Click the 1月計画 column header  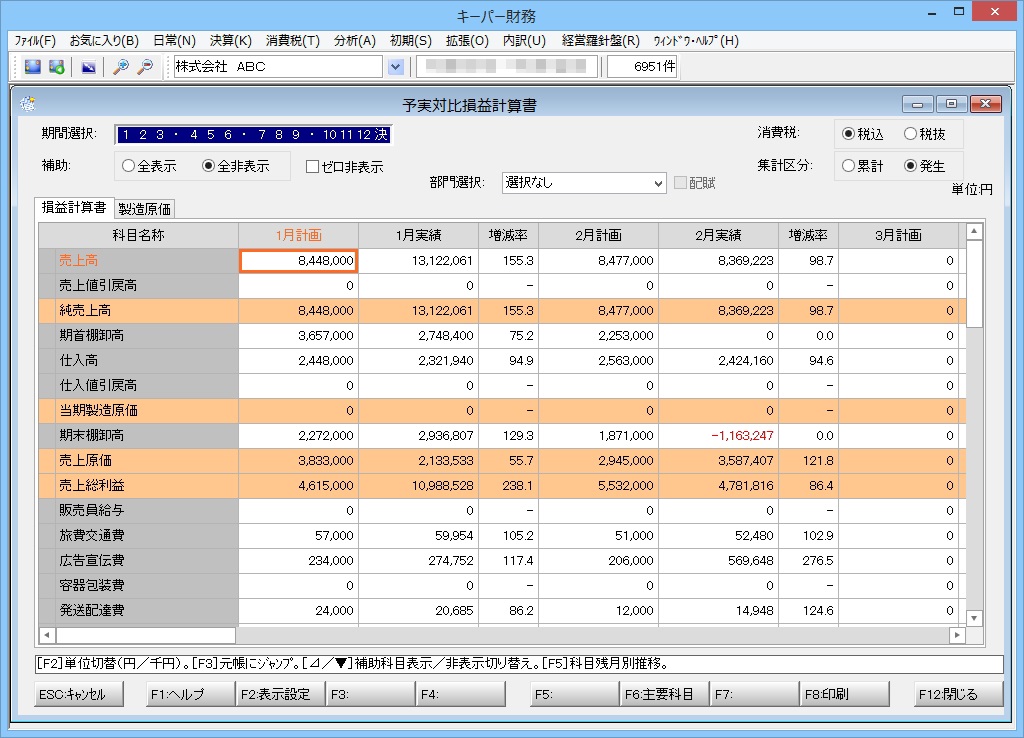298,236
